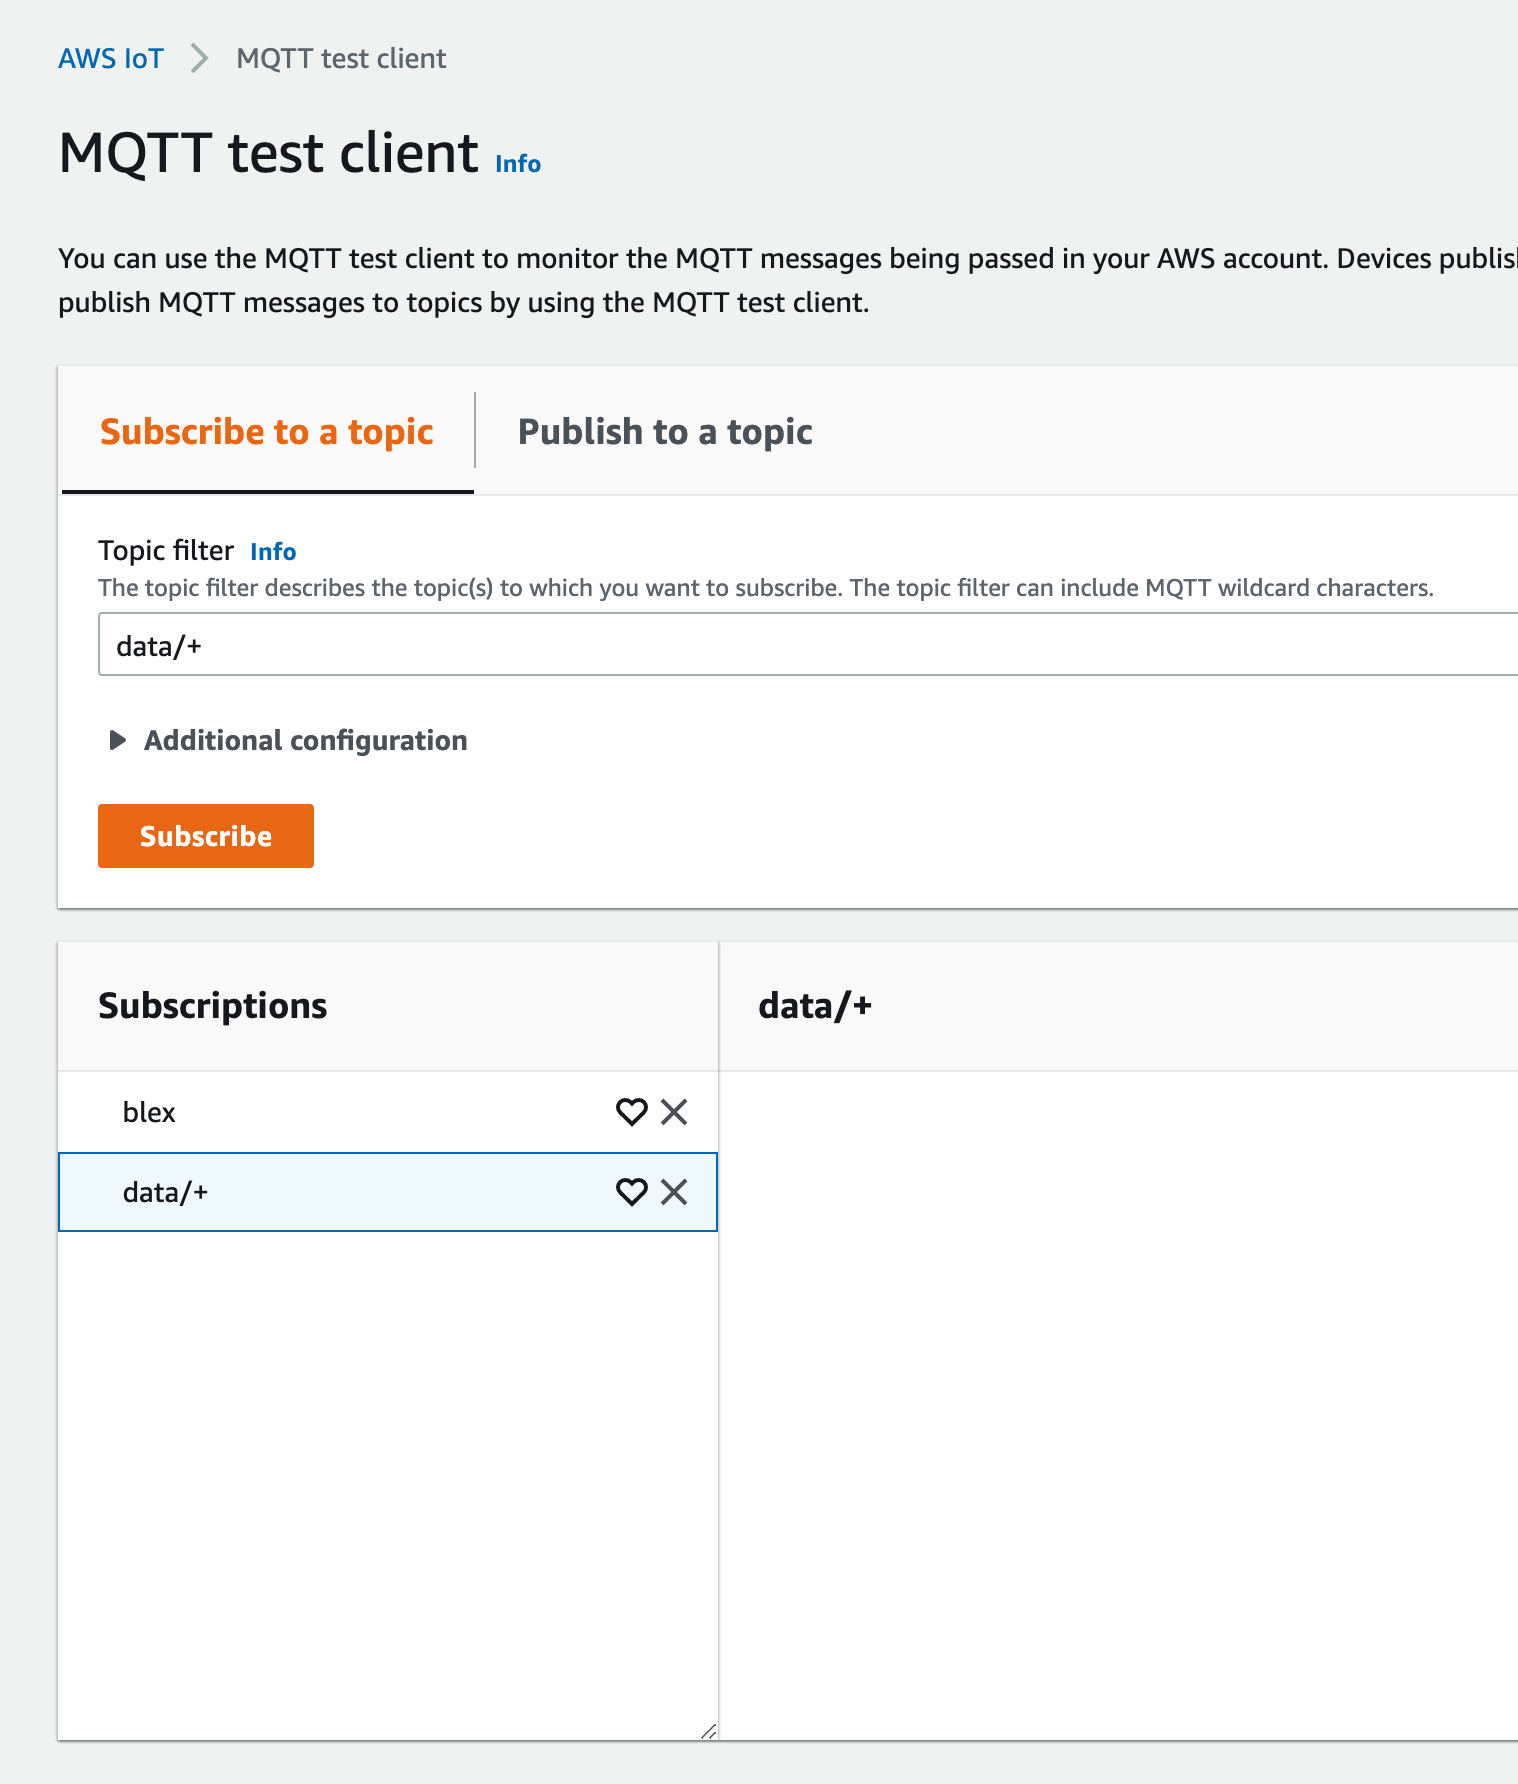Remove the blex subscription using X icon
1518x1784 pixels.
674,1112
